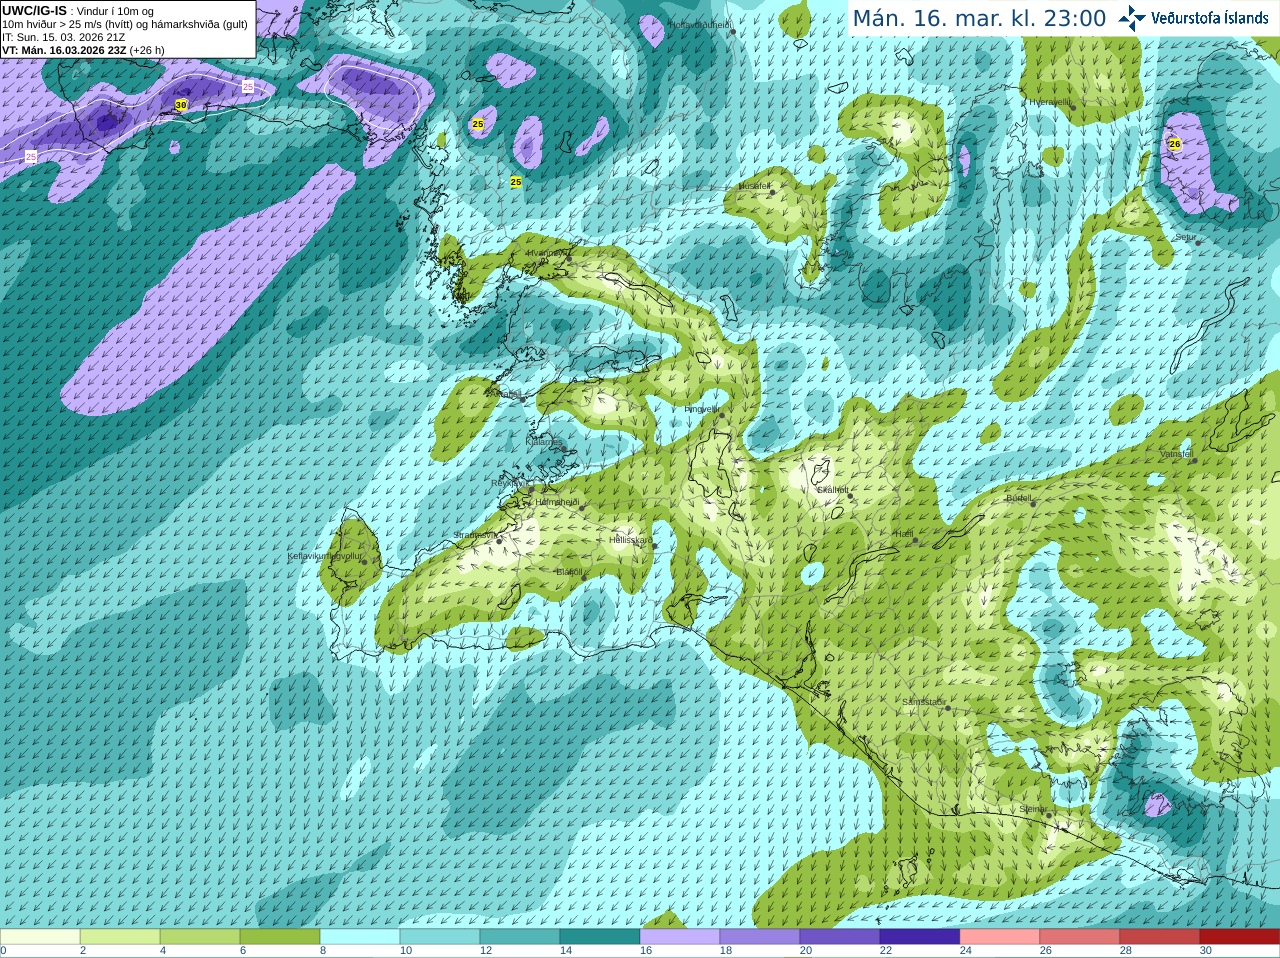Click the Holtavörðuheiði station label
The height and width of the screenshot is (958, 1280).
[699, 24]
